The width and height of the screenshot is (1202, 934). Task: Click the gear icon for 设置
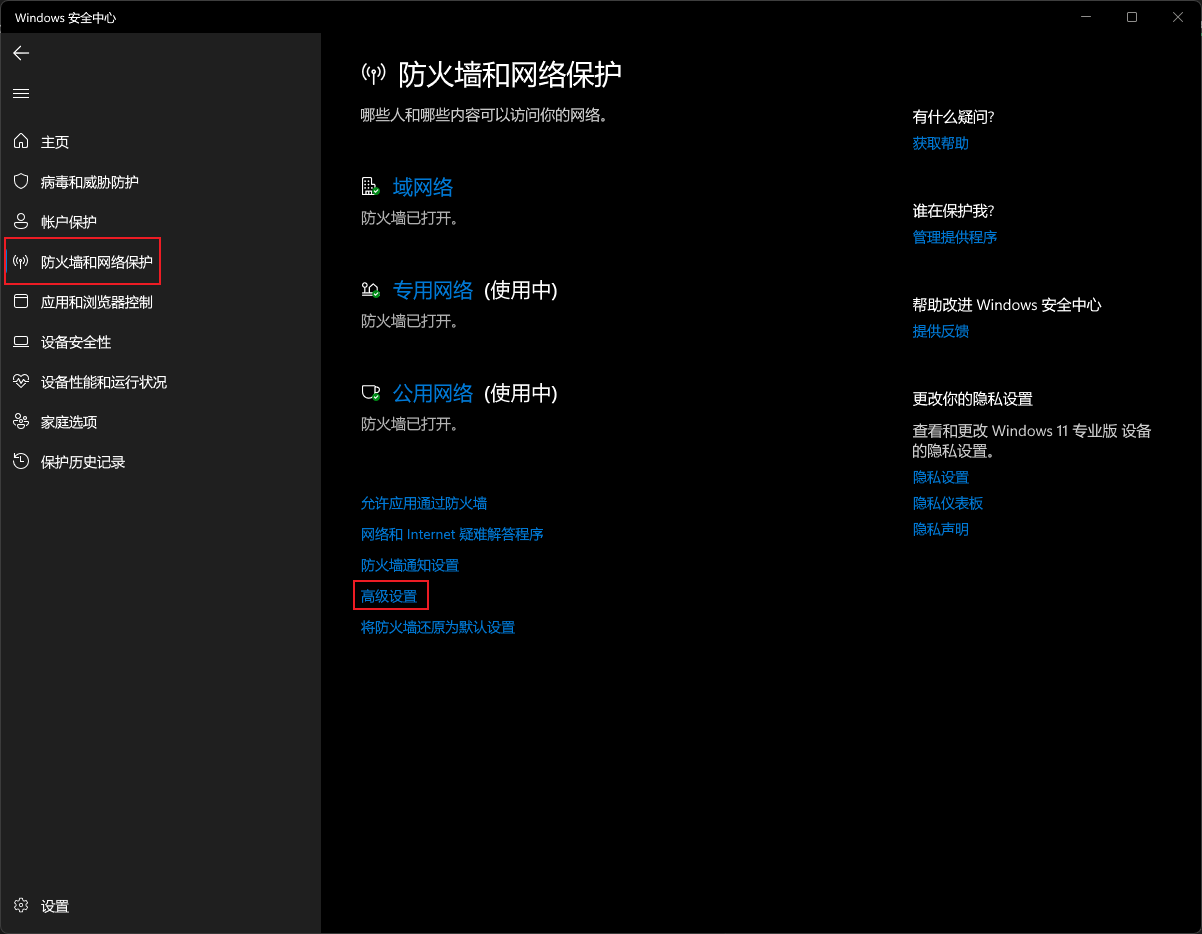tap(21, 906)
